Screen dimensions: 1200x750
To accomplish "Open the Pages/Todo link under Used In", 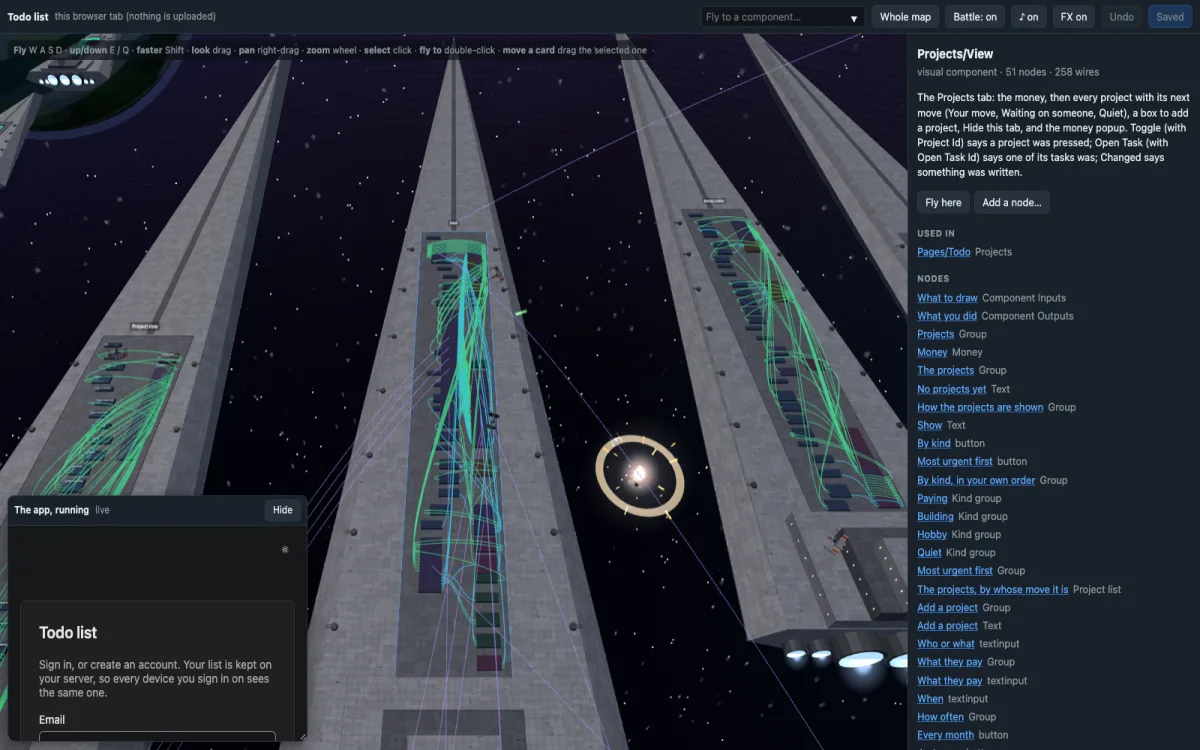I will [x=944, y=252].
